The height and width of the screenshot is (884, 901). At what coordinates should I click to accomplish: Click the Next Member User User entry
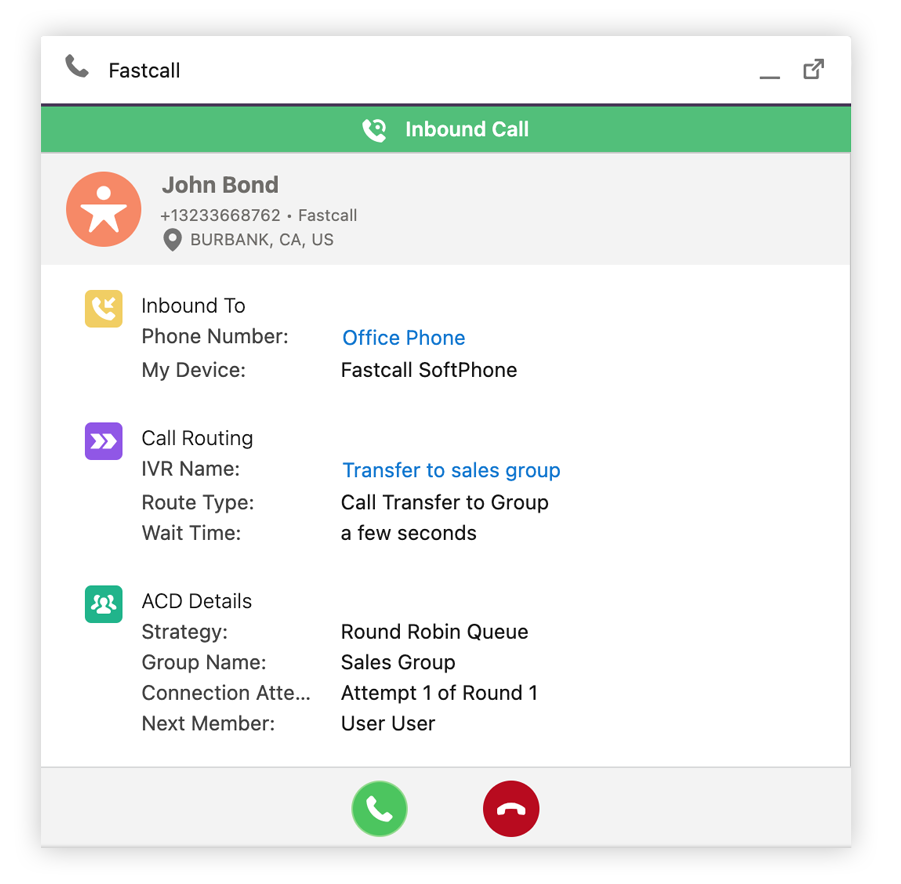[388, 723]
